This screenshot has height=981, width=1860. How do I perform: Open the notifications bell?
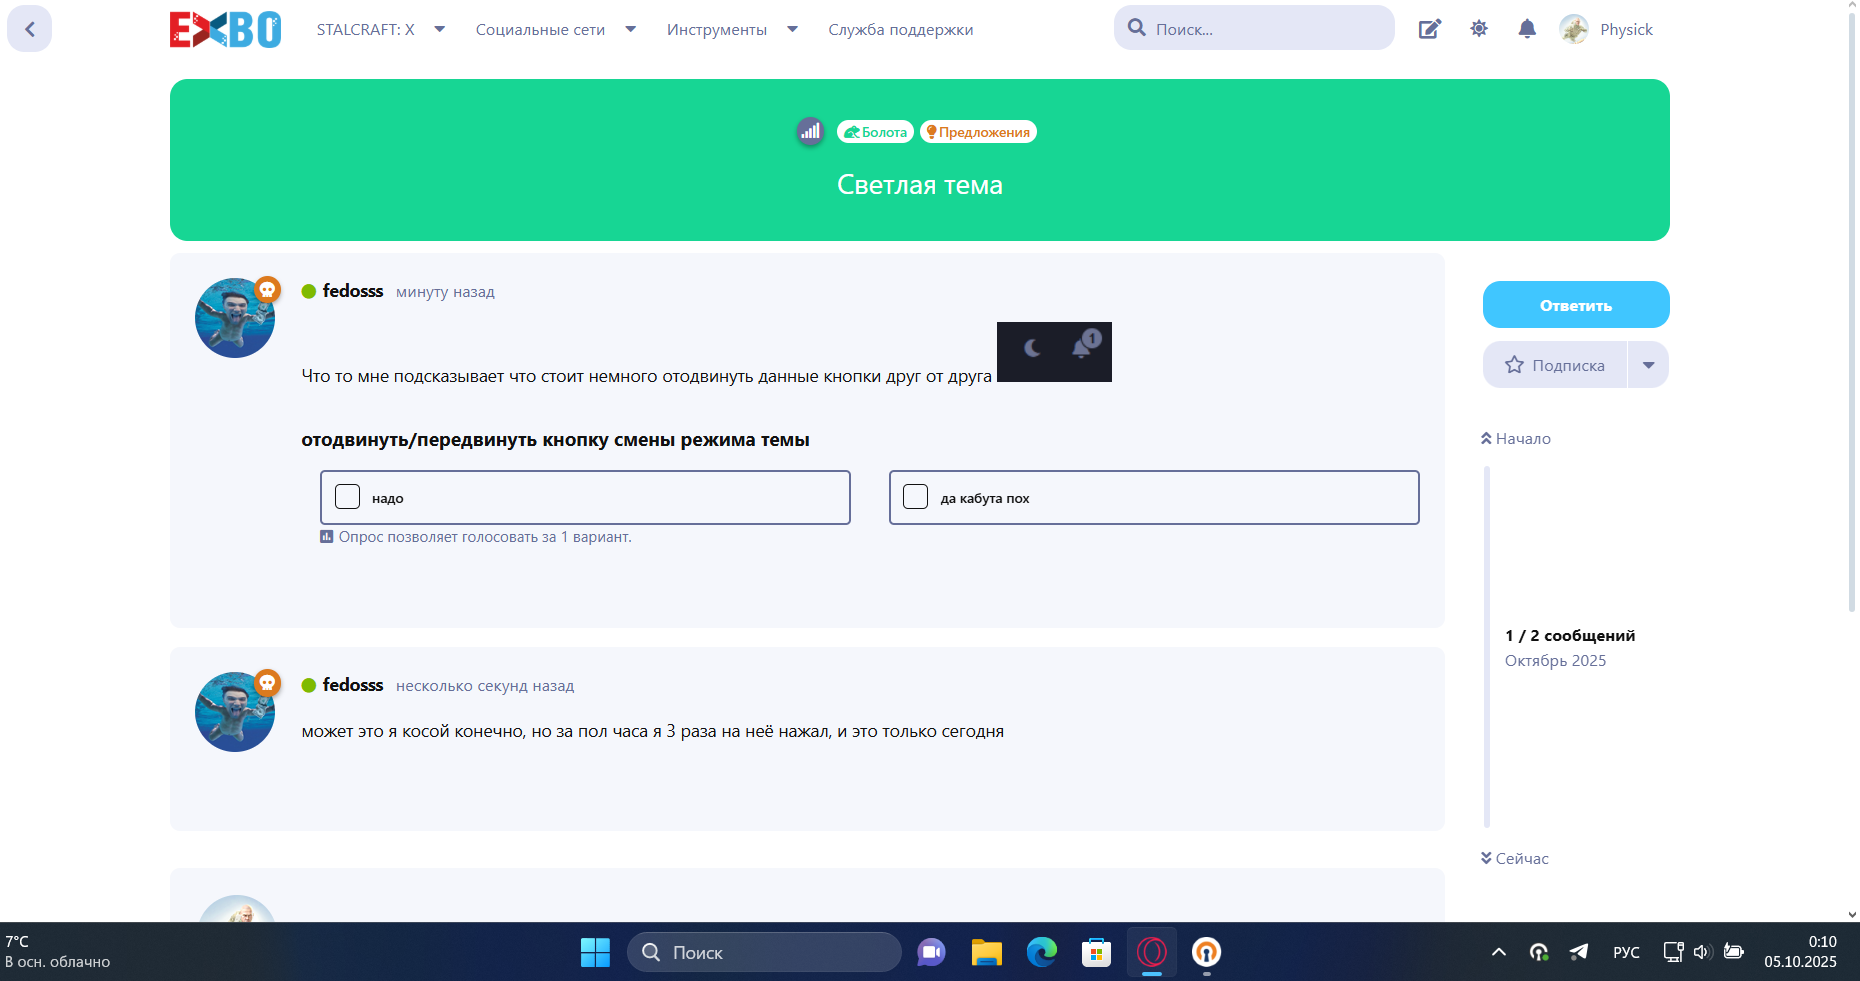click(x=1526, y=29)
